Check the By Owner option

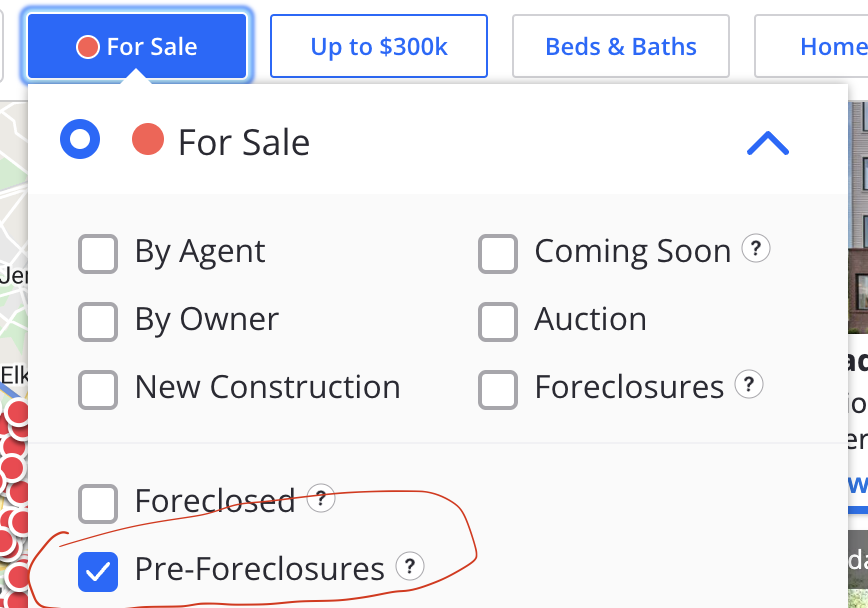coord(98,322)
